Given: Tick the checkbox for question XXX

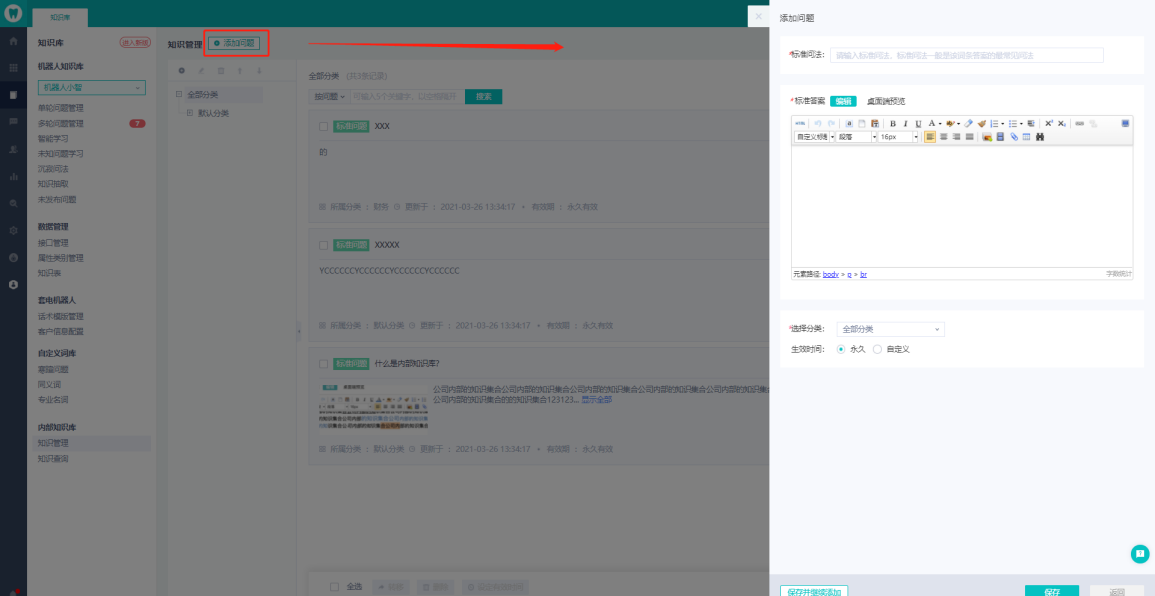Looking at the screenshot, I should [x=323, y=126].
